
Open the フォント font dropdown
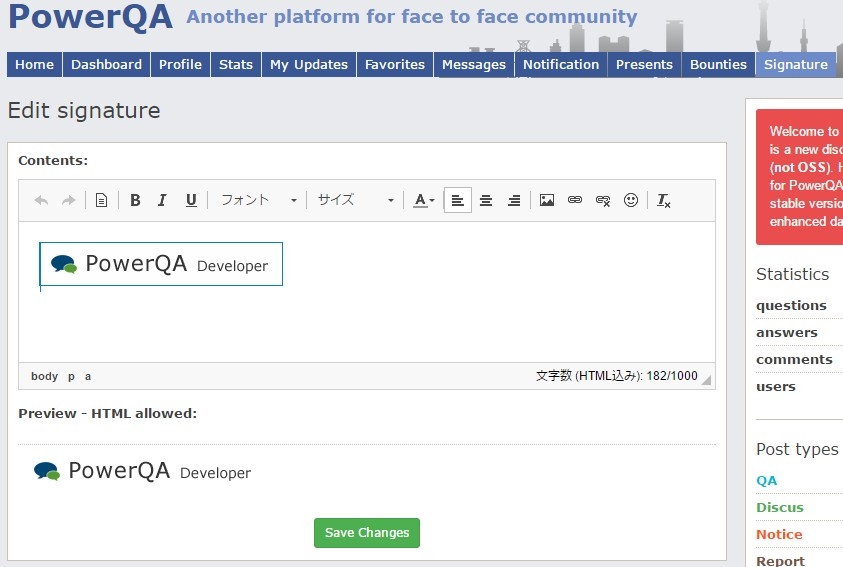[x=258, y=200]
